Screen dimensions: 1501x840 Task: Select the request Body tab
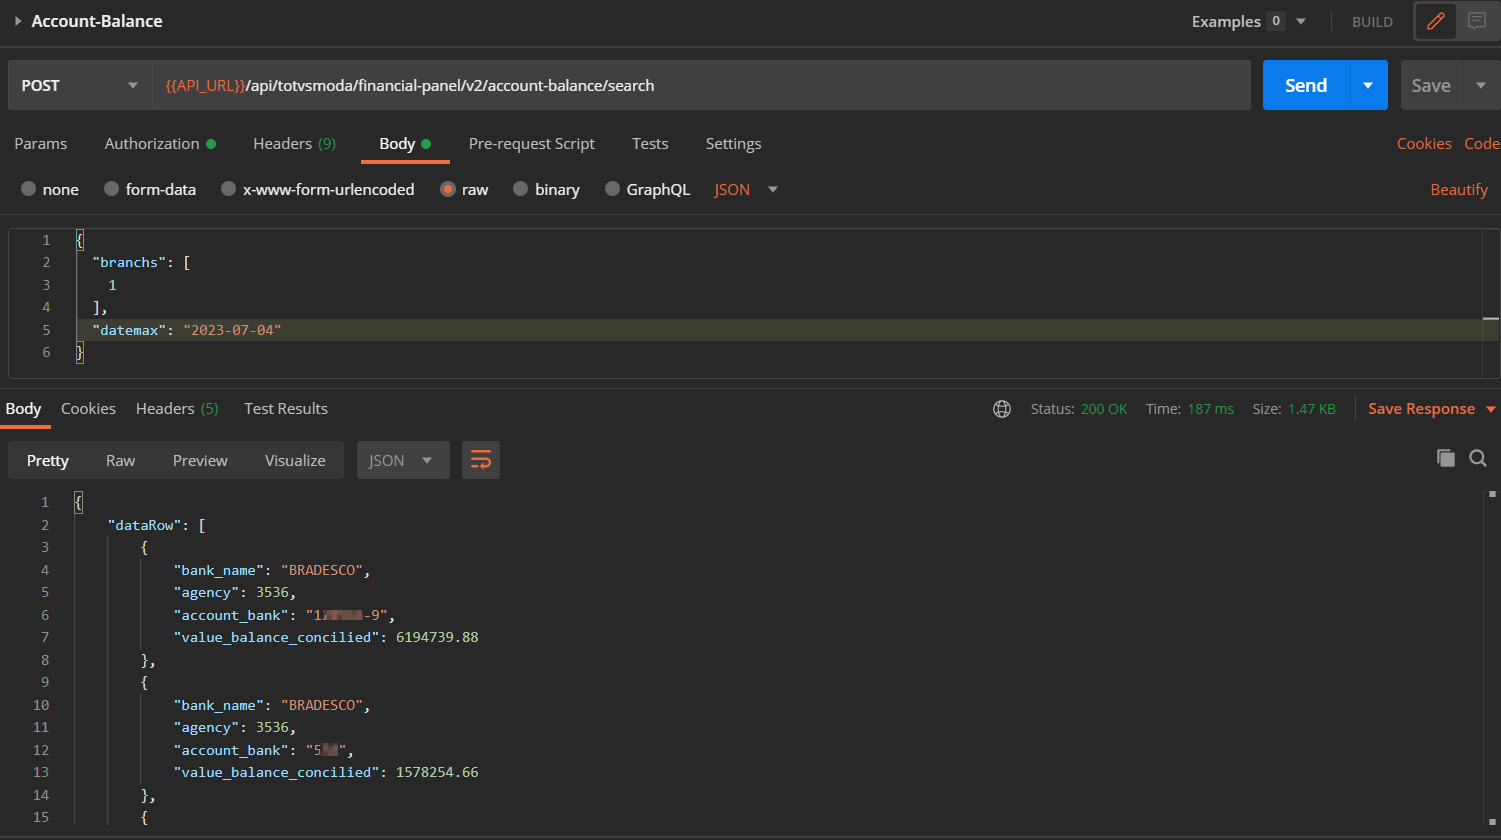click(x=405, y=143)
